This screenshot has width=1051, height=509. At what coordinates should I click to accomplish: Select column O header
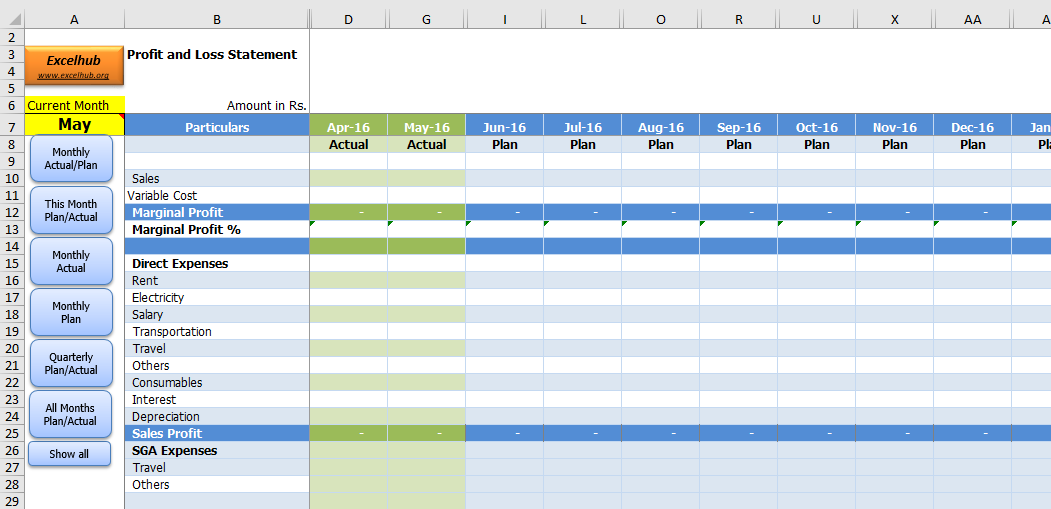[x=661, y=20]
